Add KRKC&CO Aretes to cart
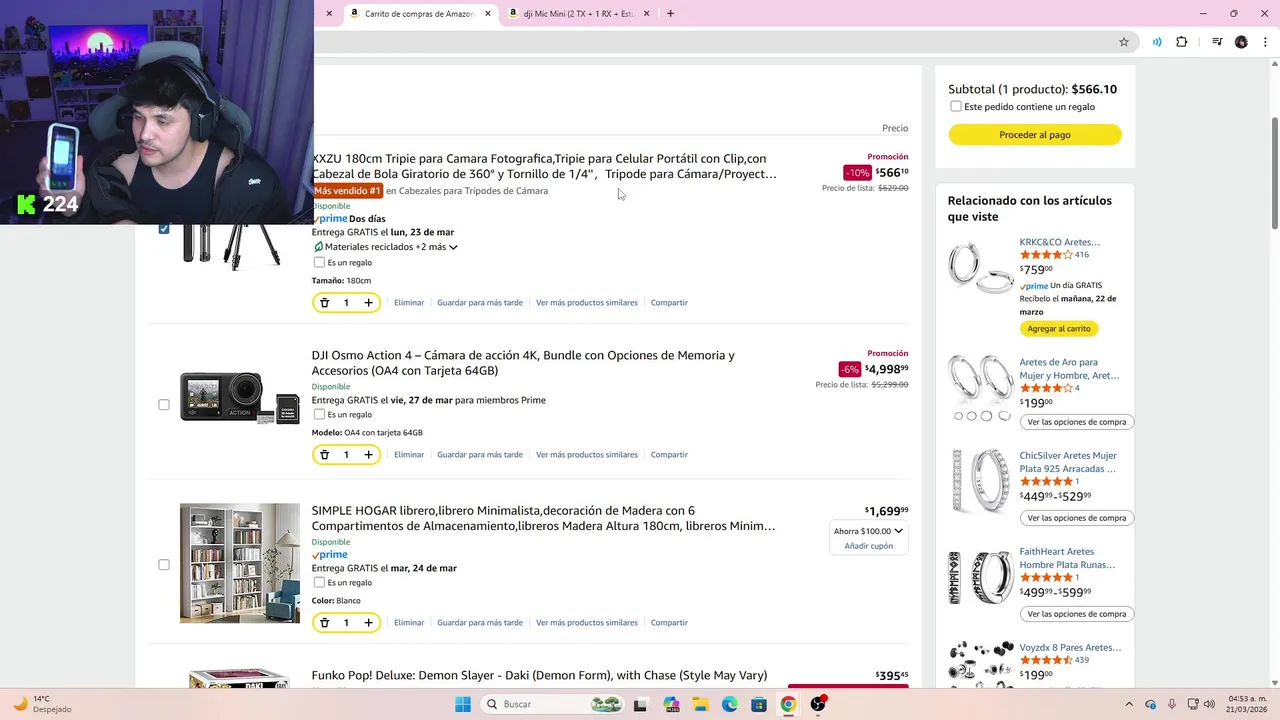Screen dimensions: 1280x720 point(1059,329)
